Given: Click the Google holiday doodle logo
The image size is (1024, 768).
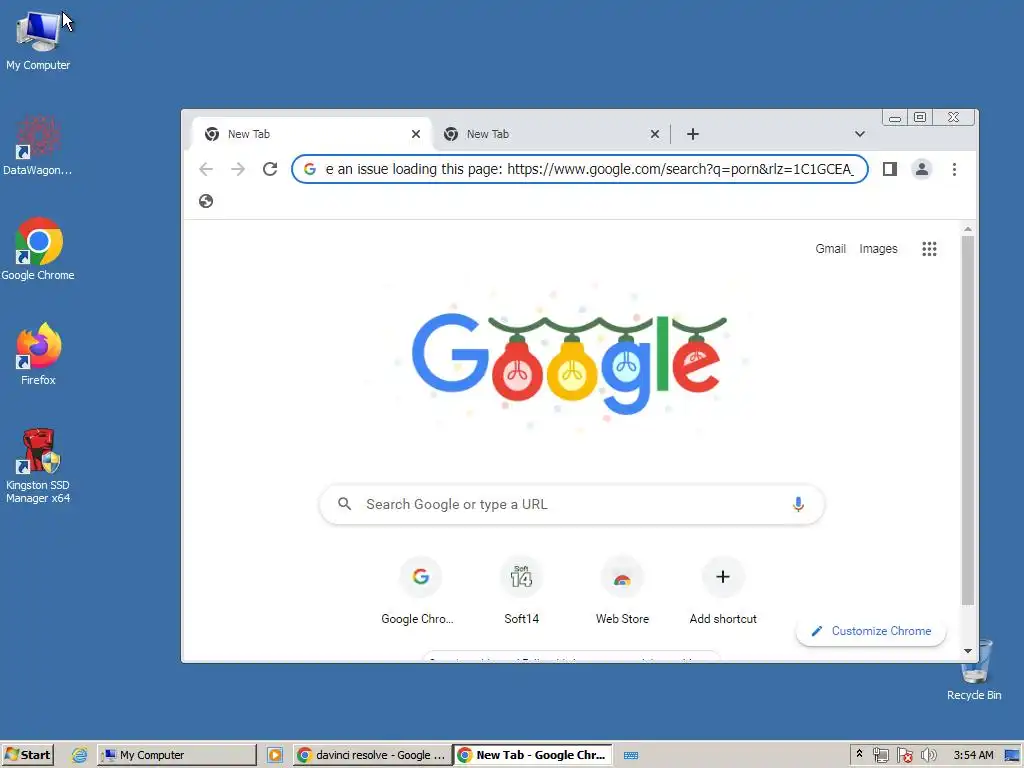Looking at the screenshot, I should pyautogui.click(x=570, y=361).
